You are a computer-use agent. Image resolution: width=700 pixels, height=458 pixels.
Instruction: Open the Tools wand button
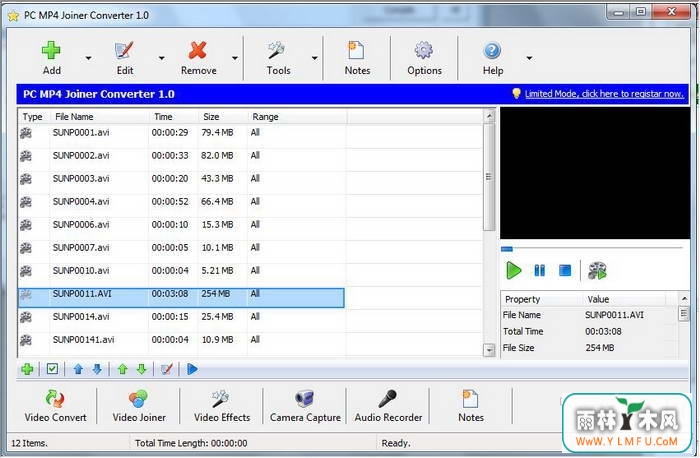point(278,58)
